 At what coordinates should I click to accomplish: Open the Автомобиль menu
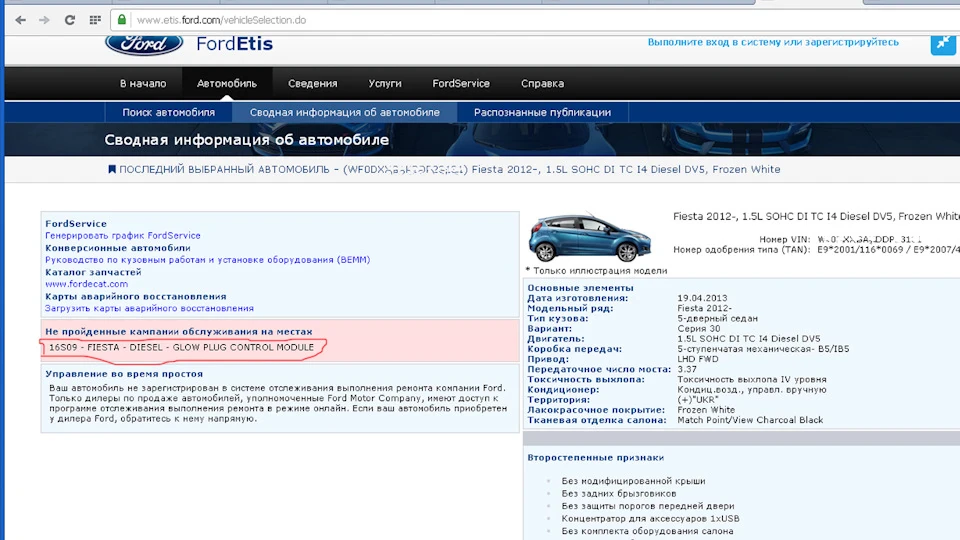[227, 83]
